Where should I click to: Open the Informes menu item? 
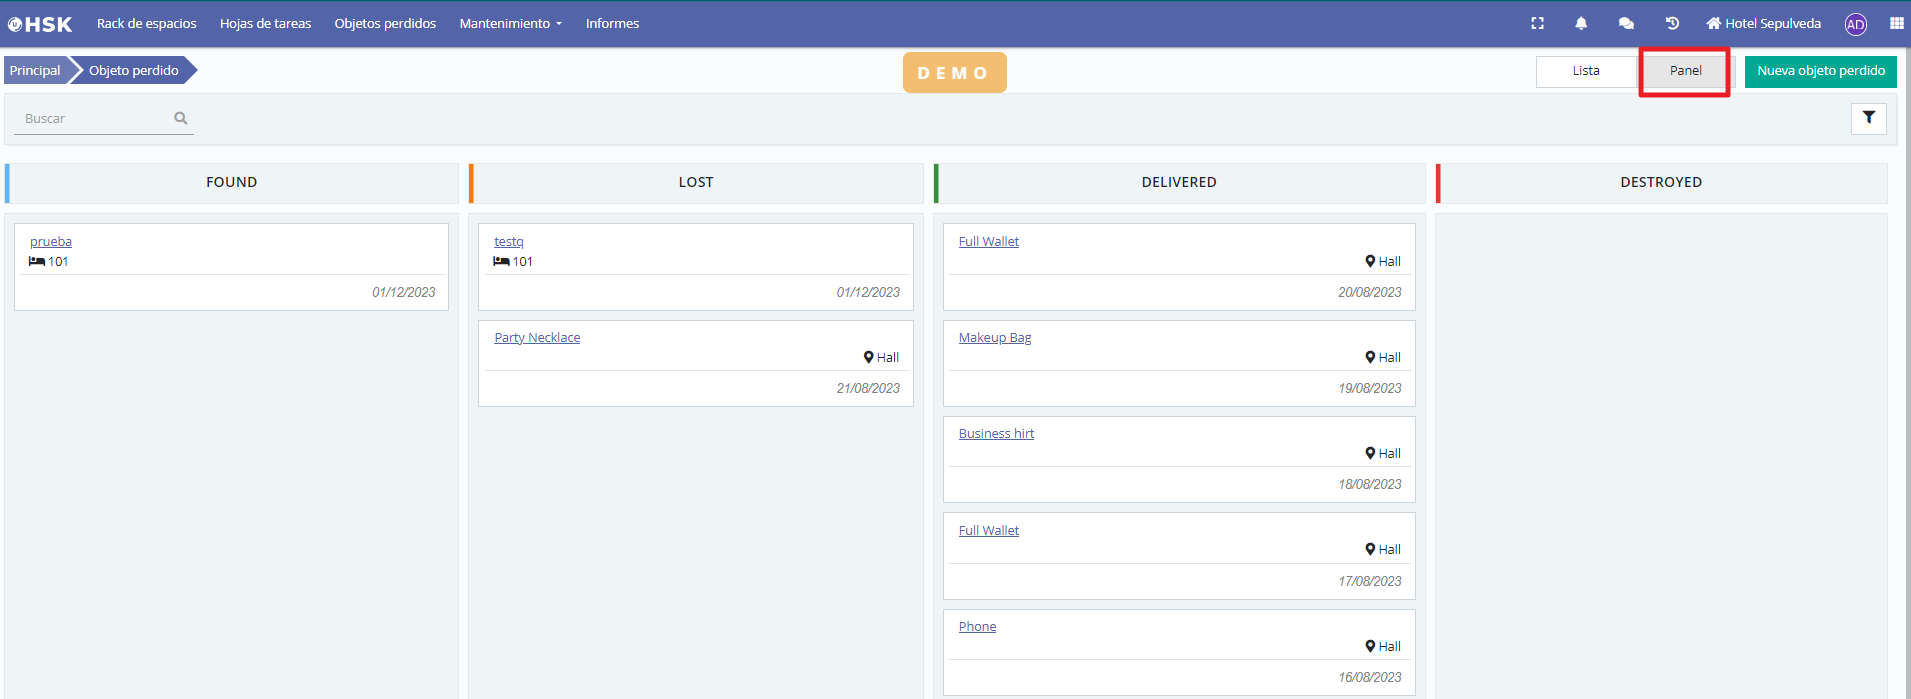(612, 23)
